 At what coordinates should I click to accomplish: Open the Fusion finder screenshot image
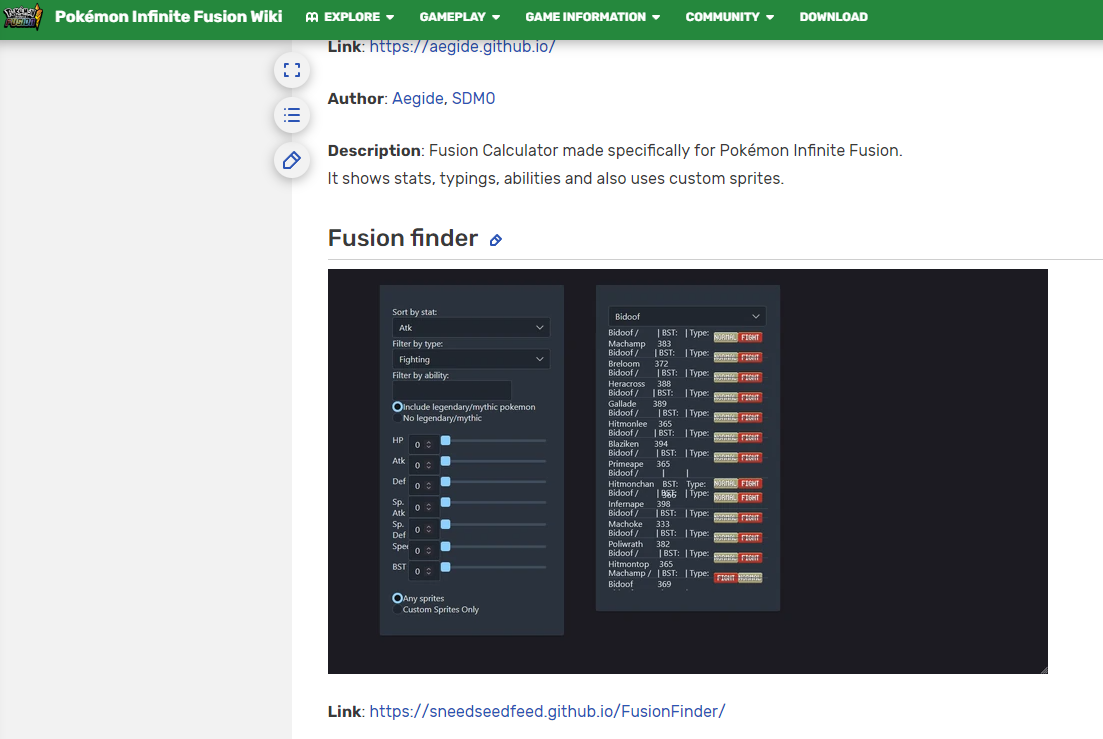pyautogui.click(x=687, y=471)
